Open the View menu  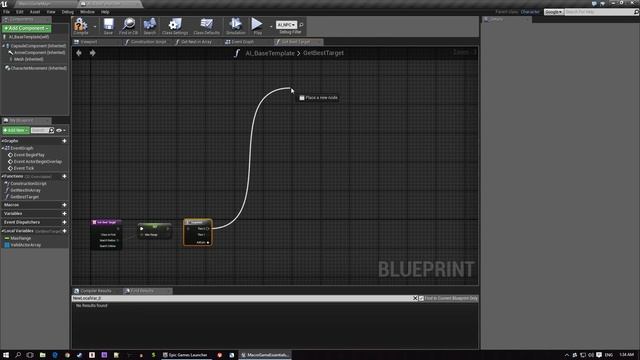(x=51, y=12)
